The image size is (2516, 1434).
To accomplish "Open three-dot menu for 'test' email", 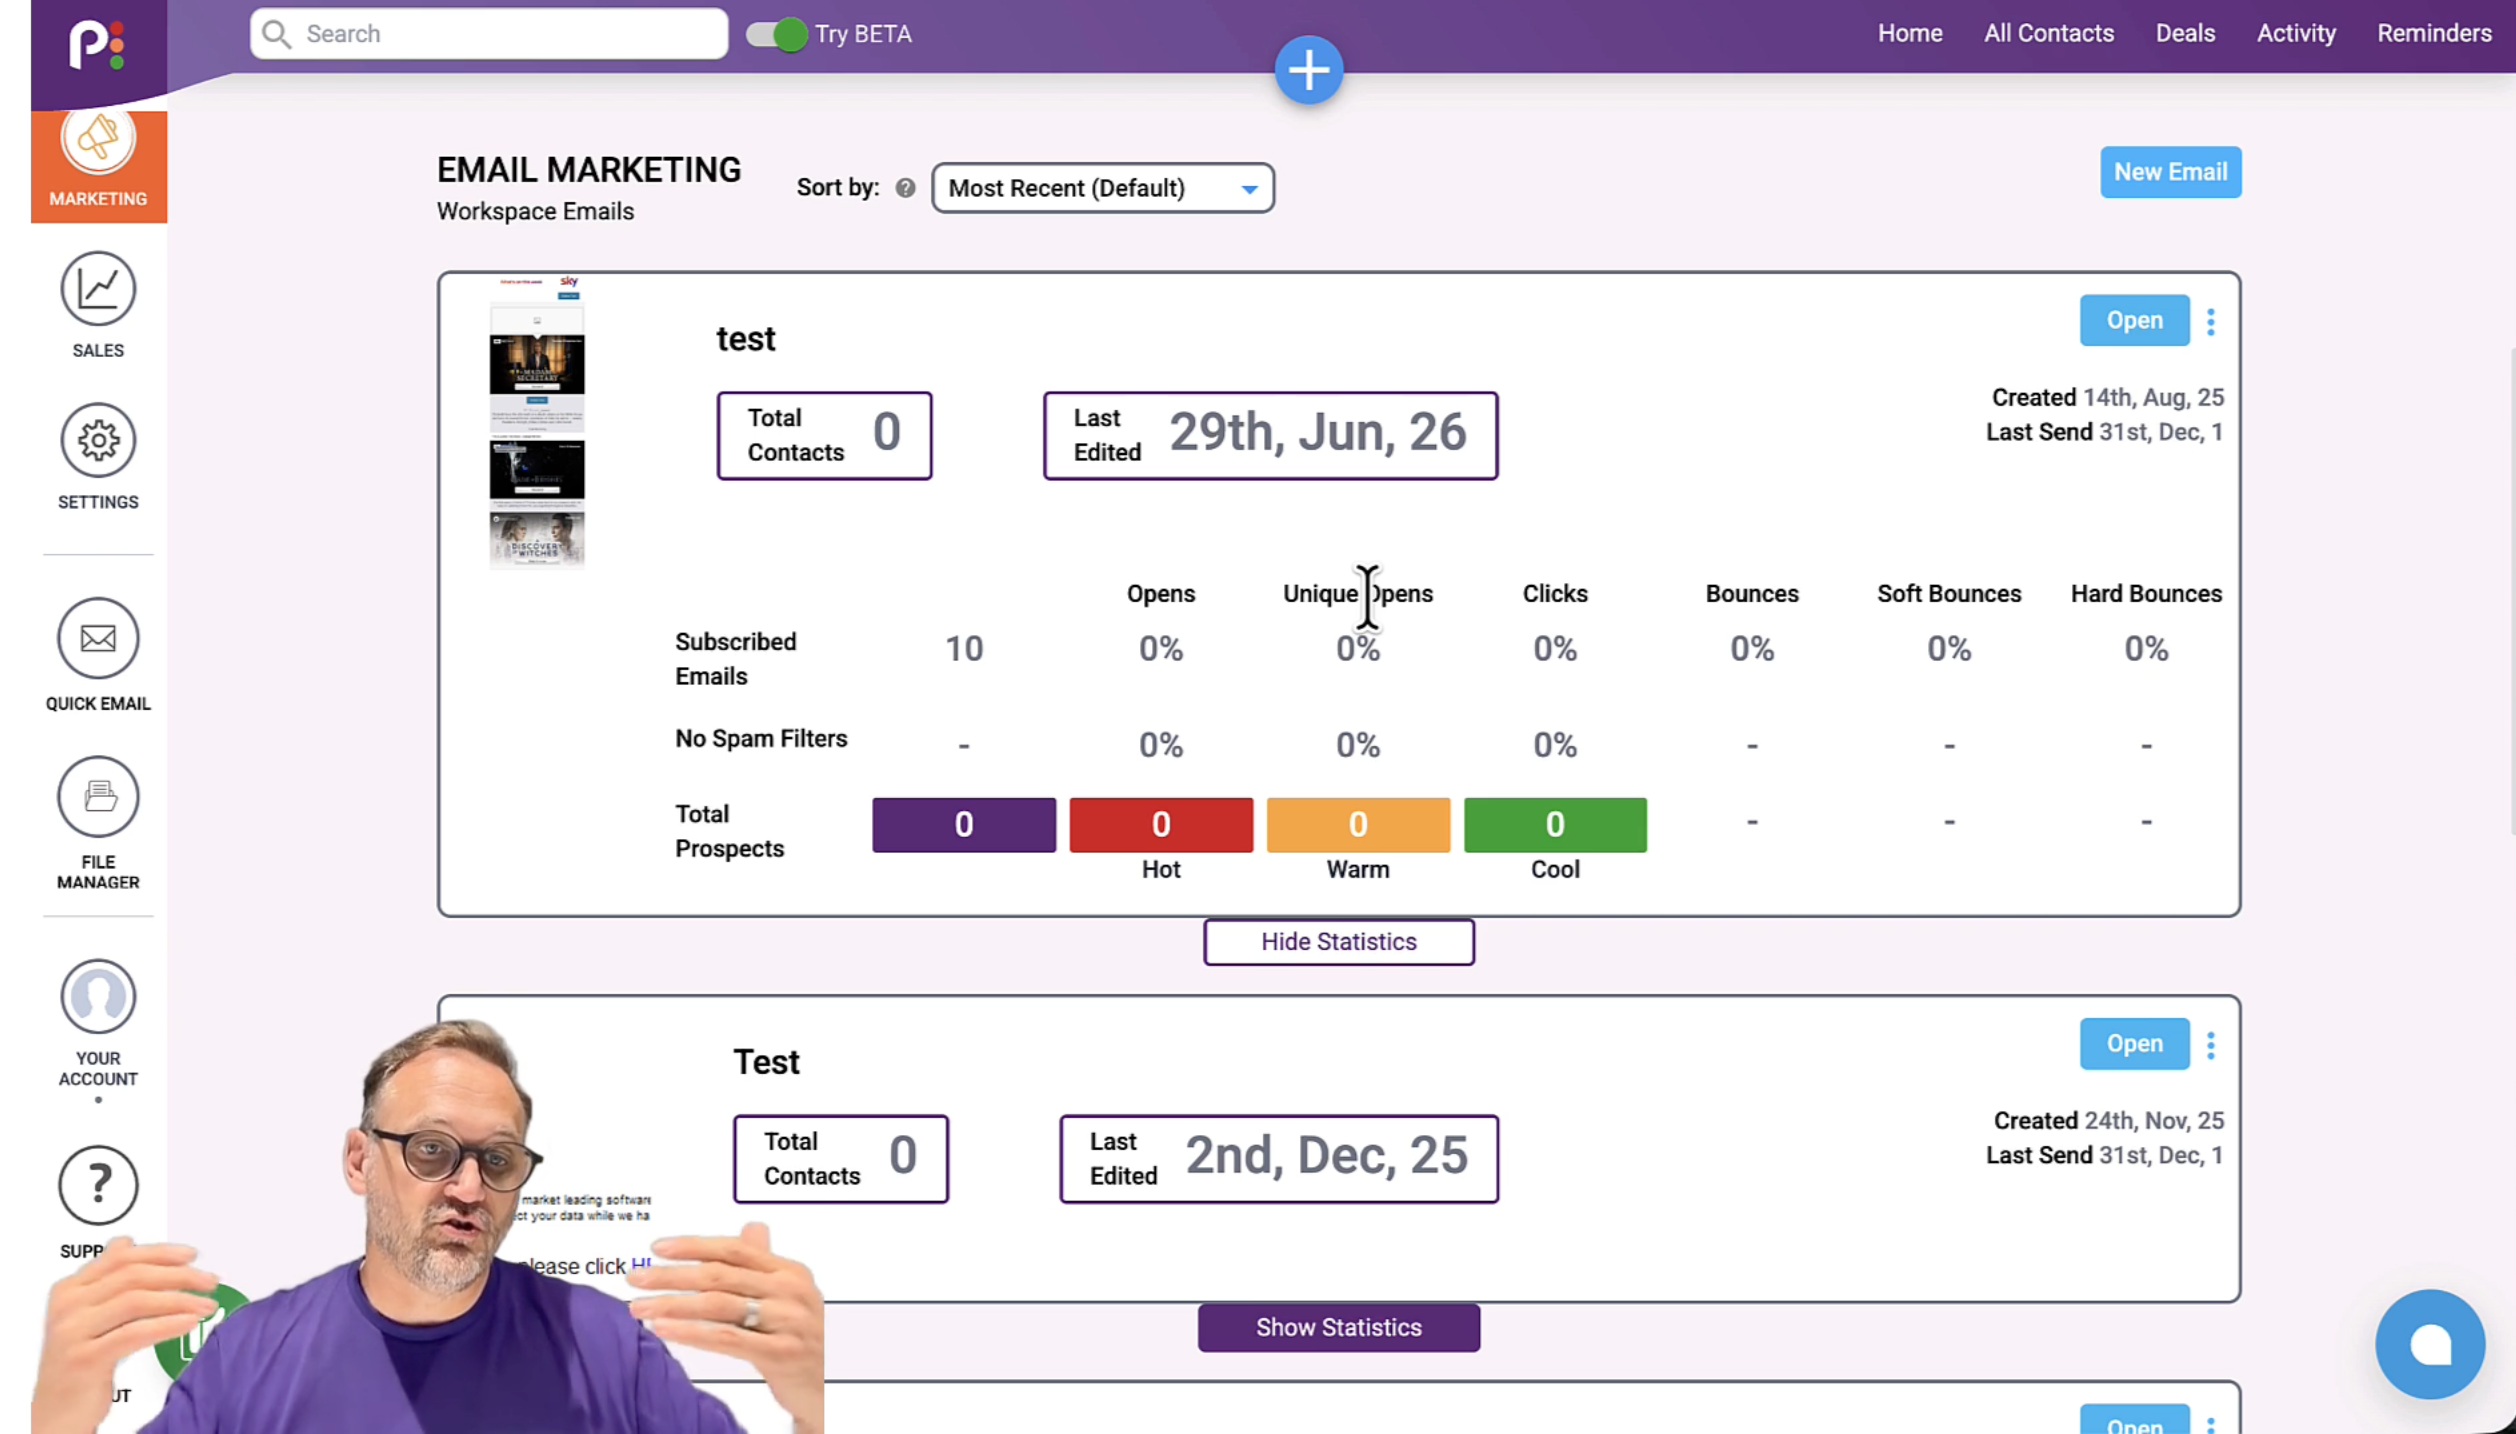I will [x=2211, y=322].
